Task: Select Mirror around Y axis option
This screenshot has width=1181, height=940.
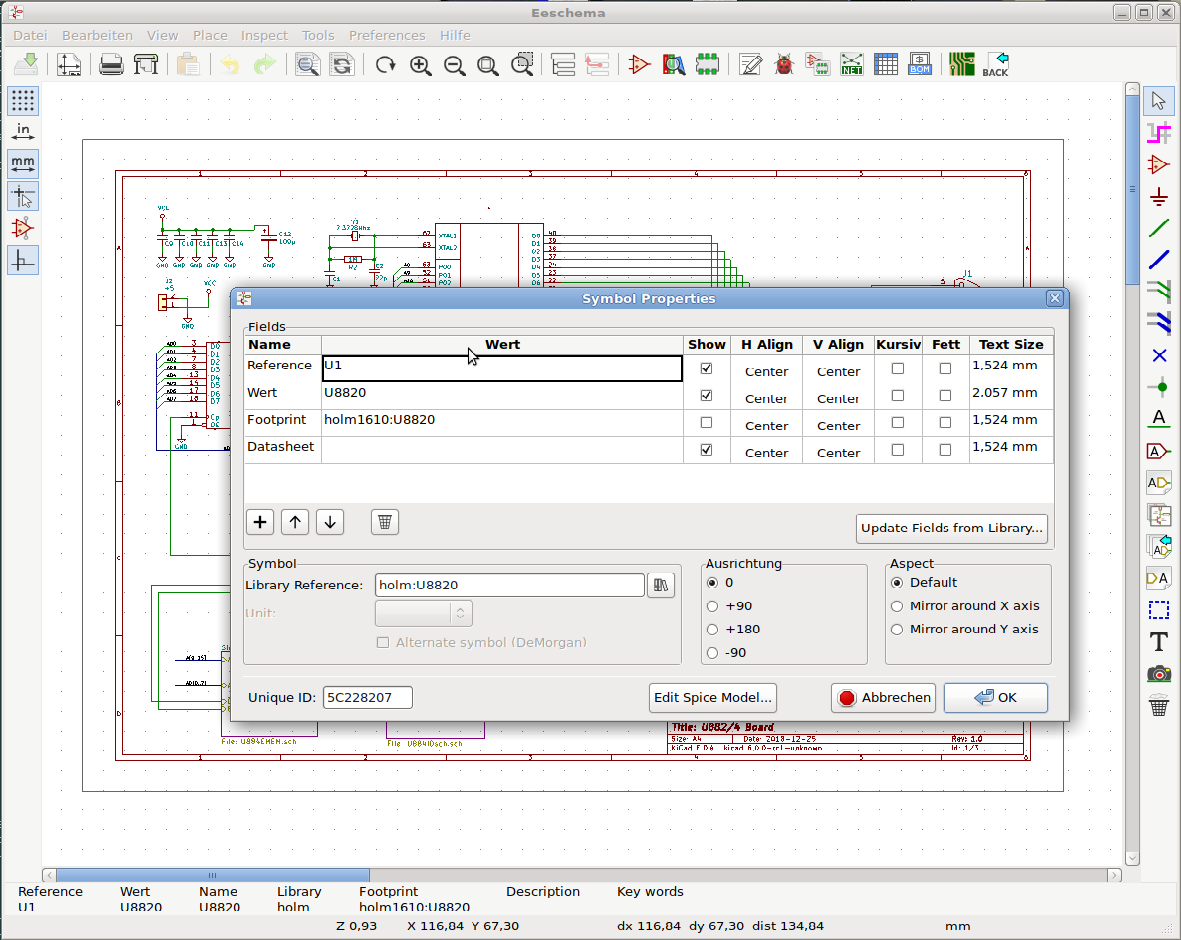Action: pyautogui.click(x=897, y=630)
